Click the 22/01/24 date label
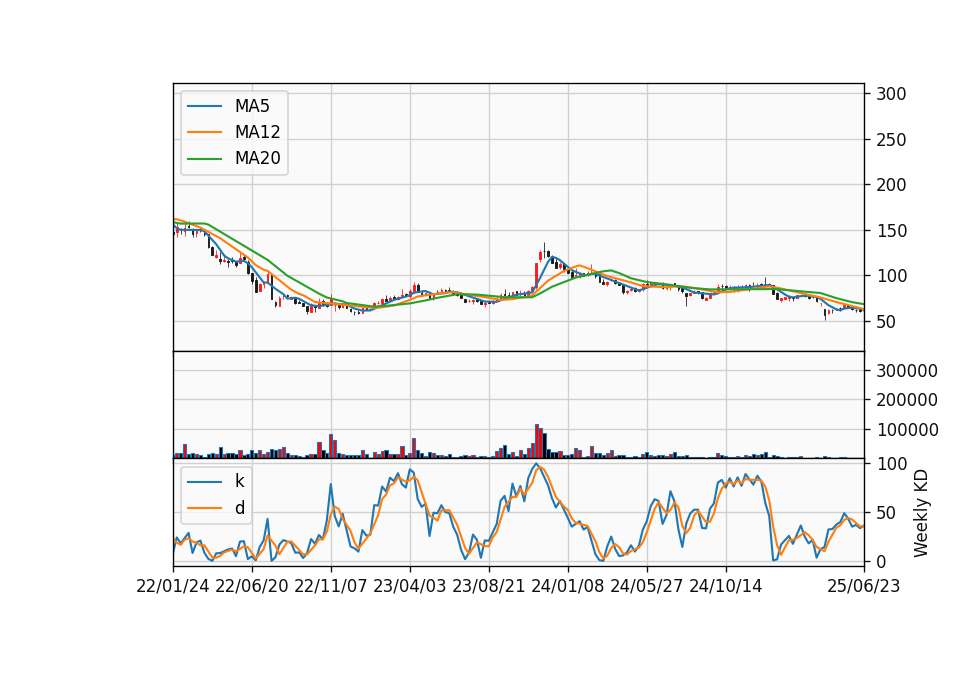This screenshot has width=960, height=690. pyautogui.click(x=173, y=586)
